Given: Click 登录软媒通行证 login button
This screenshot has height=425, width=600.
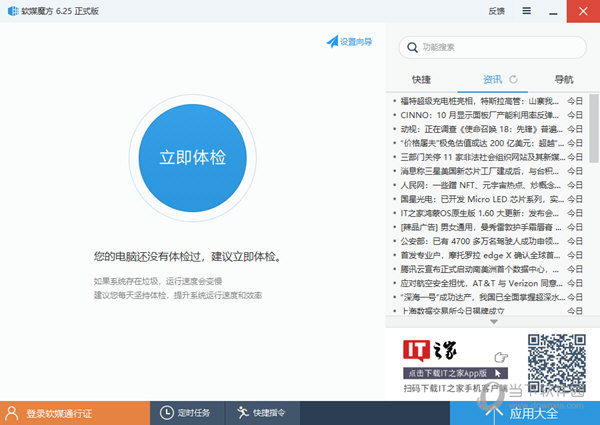Looking at the screenshot, I should point(75,413).
